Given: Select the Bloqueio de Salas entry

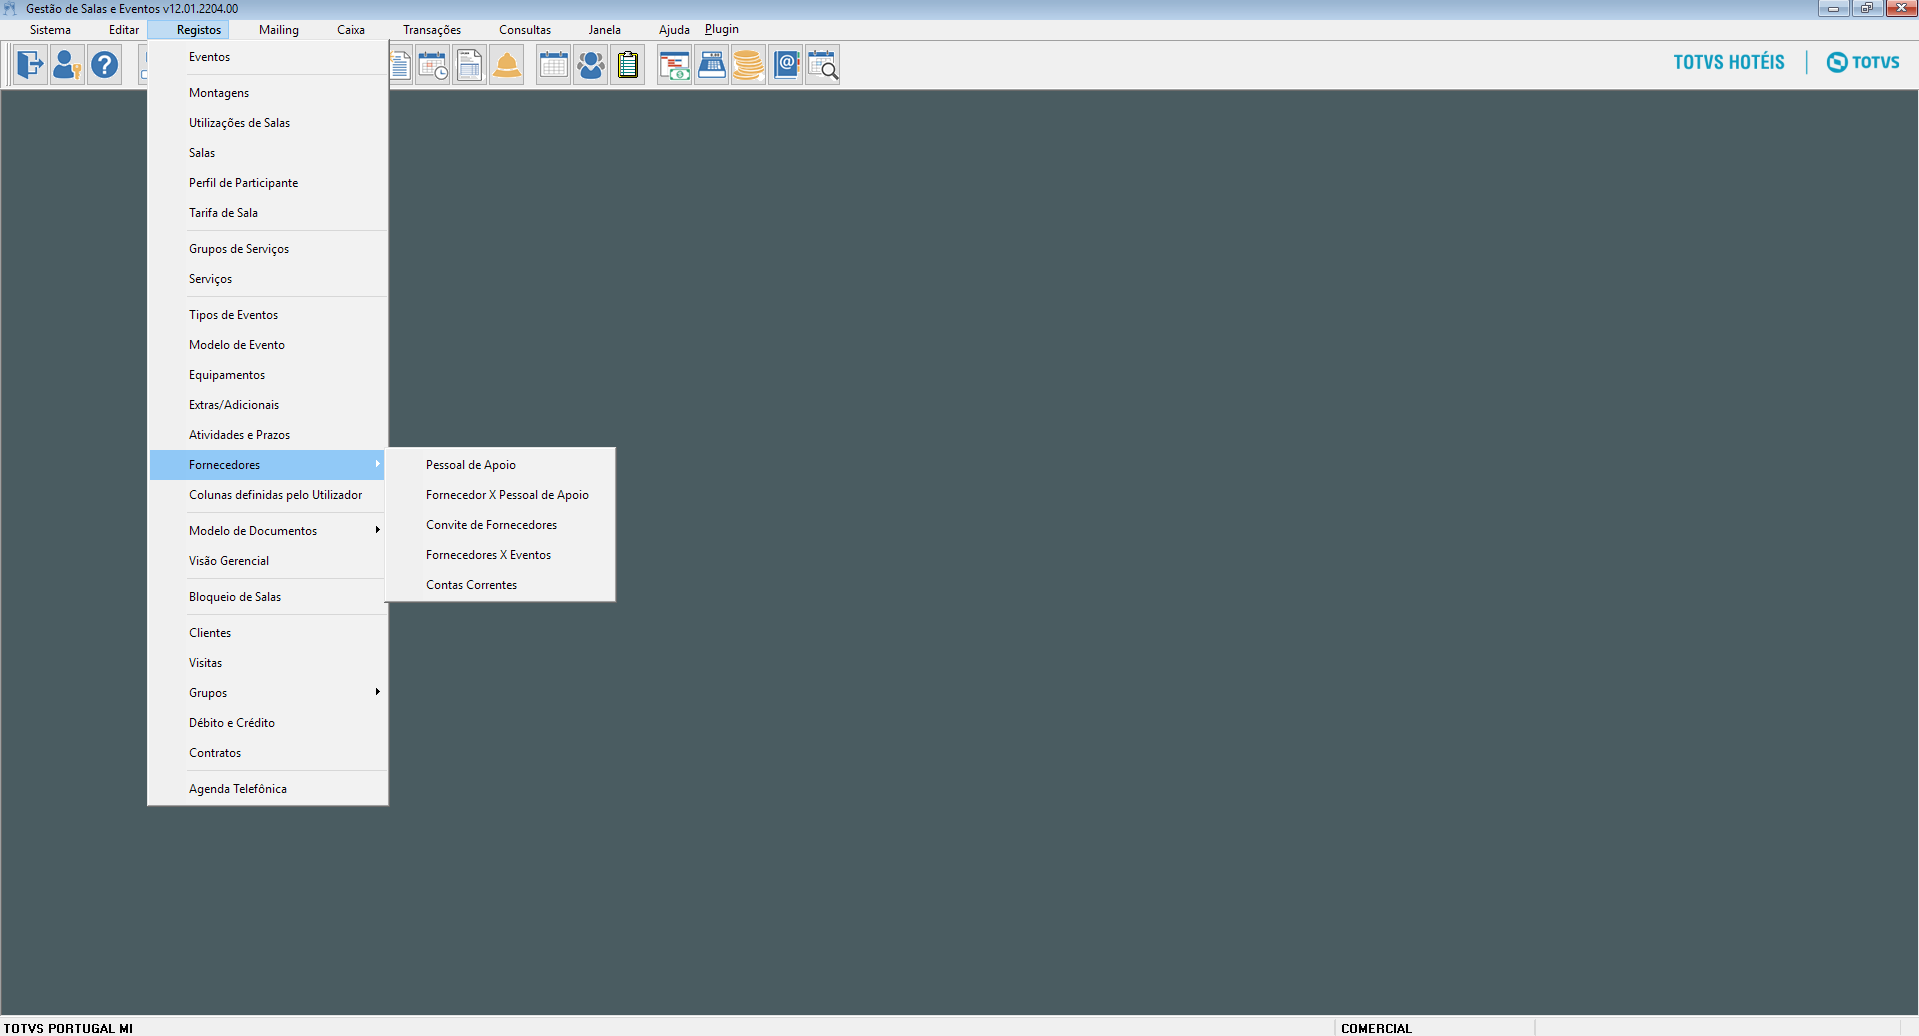Looking at the screenshot, I should (235, 597).
